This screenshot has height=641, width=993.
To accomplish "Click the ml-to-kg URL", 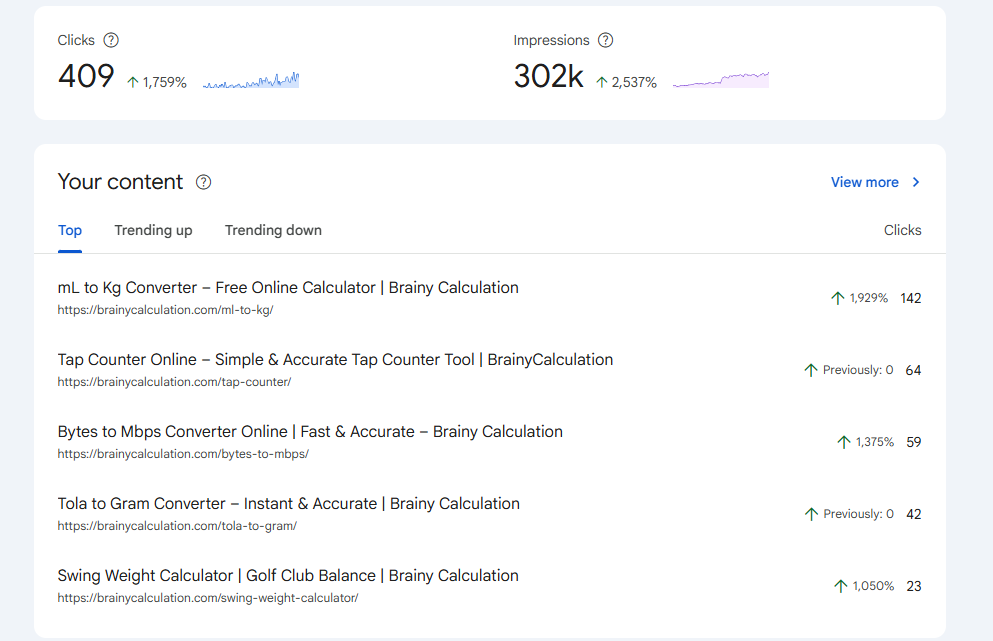I will coord(165,310).
